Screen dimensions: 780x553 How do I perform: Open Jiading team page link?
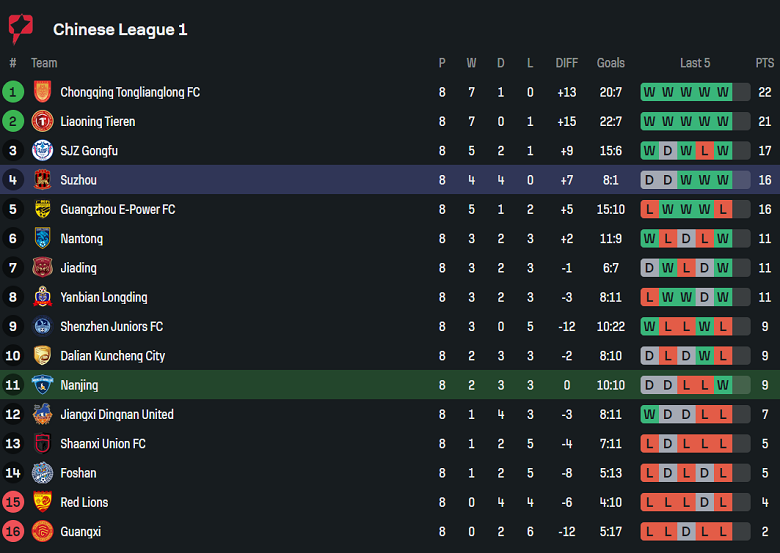[79, 268]
